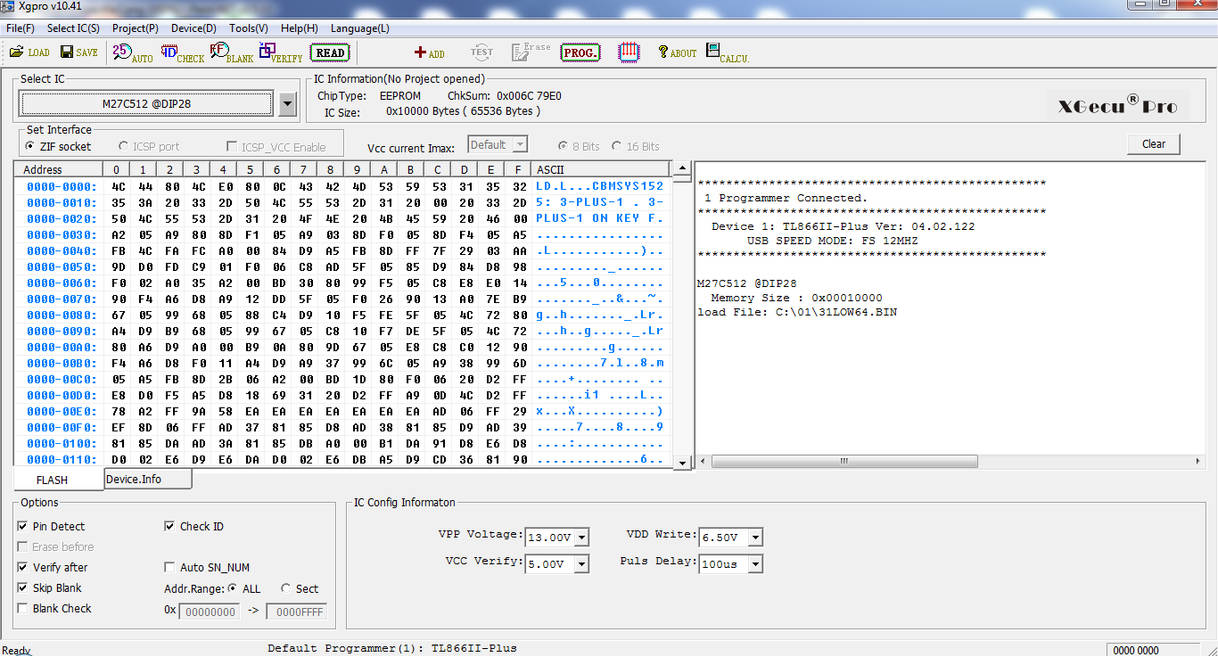This screenshot has width=1218, height=656.
Task: Click the start address field 00000000
Action: tap(209, 612)
